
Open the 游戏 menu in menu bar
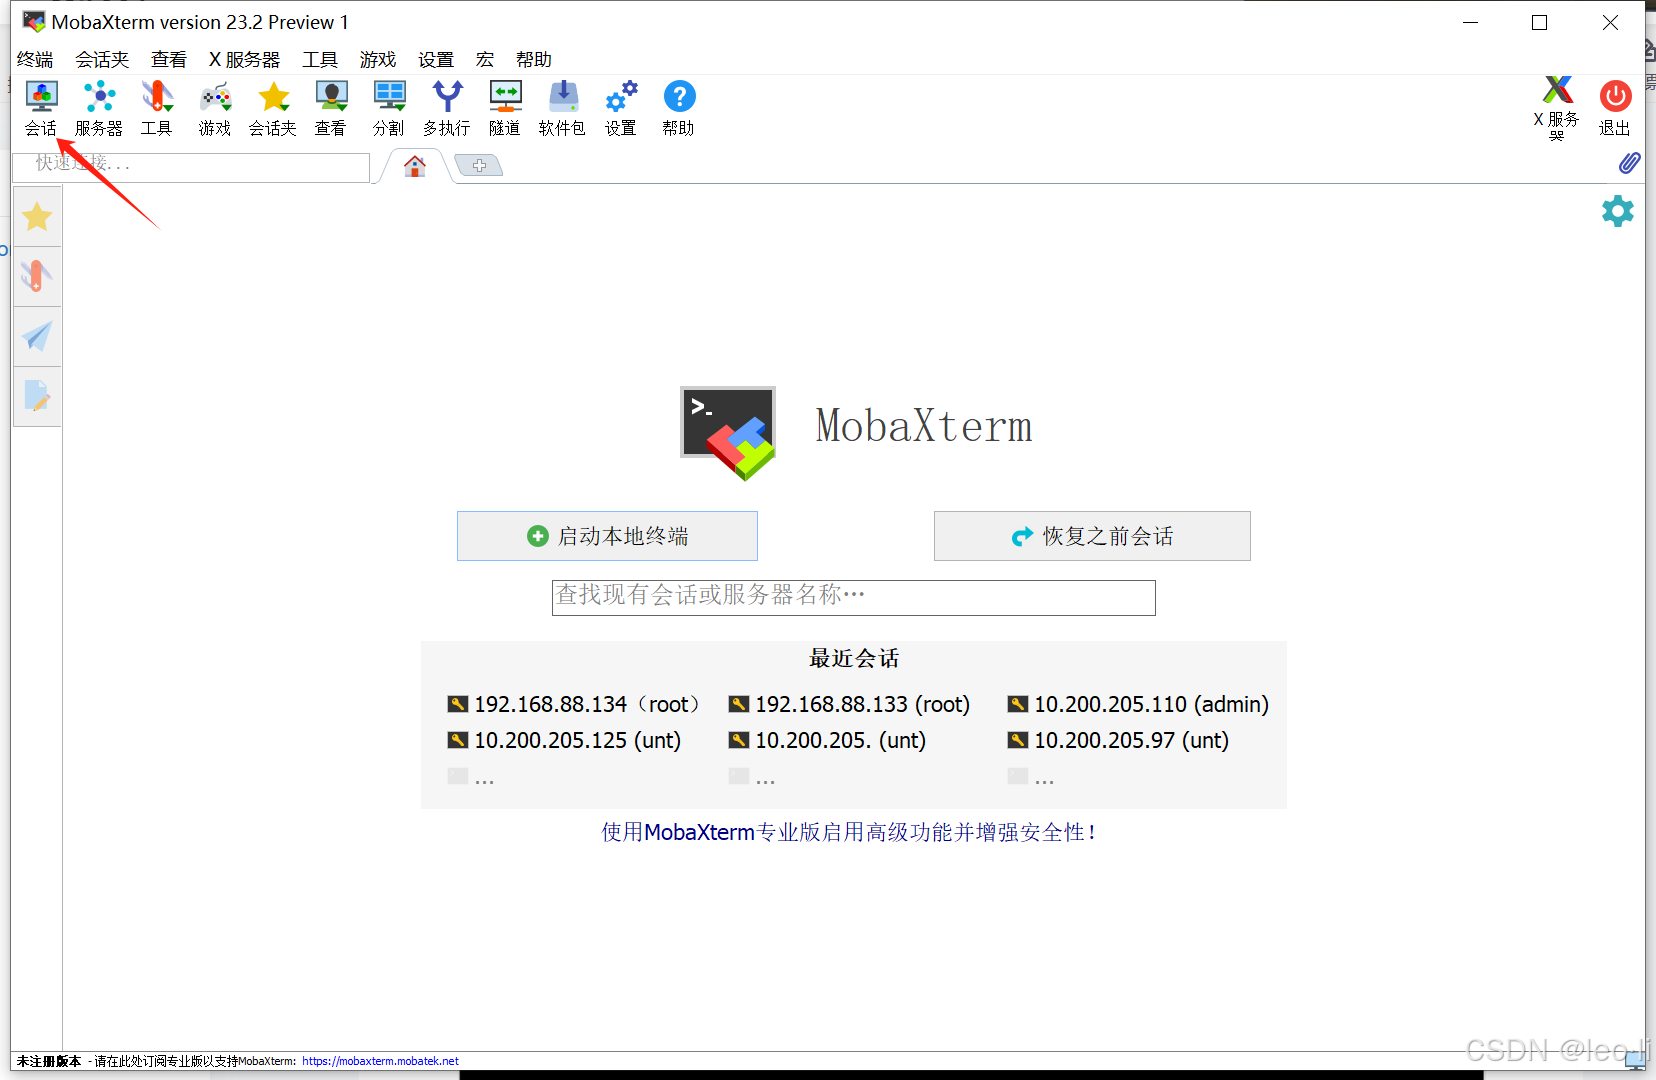pos(378,60)
